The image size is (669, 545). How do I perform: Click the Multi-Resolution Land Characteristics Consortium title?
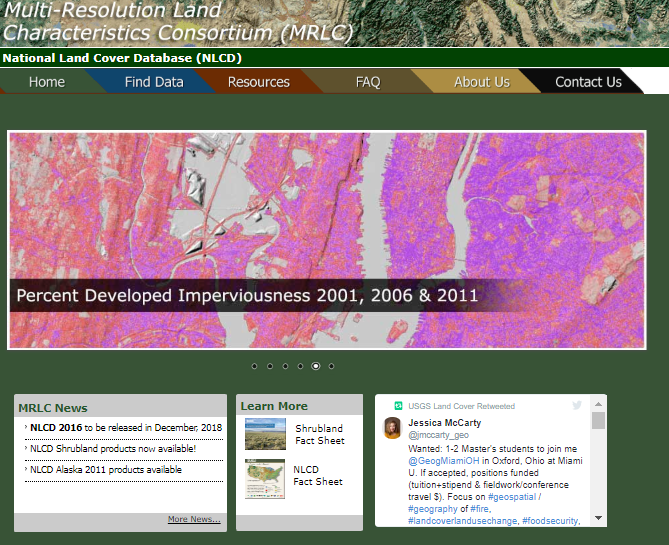[178, 21]
